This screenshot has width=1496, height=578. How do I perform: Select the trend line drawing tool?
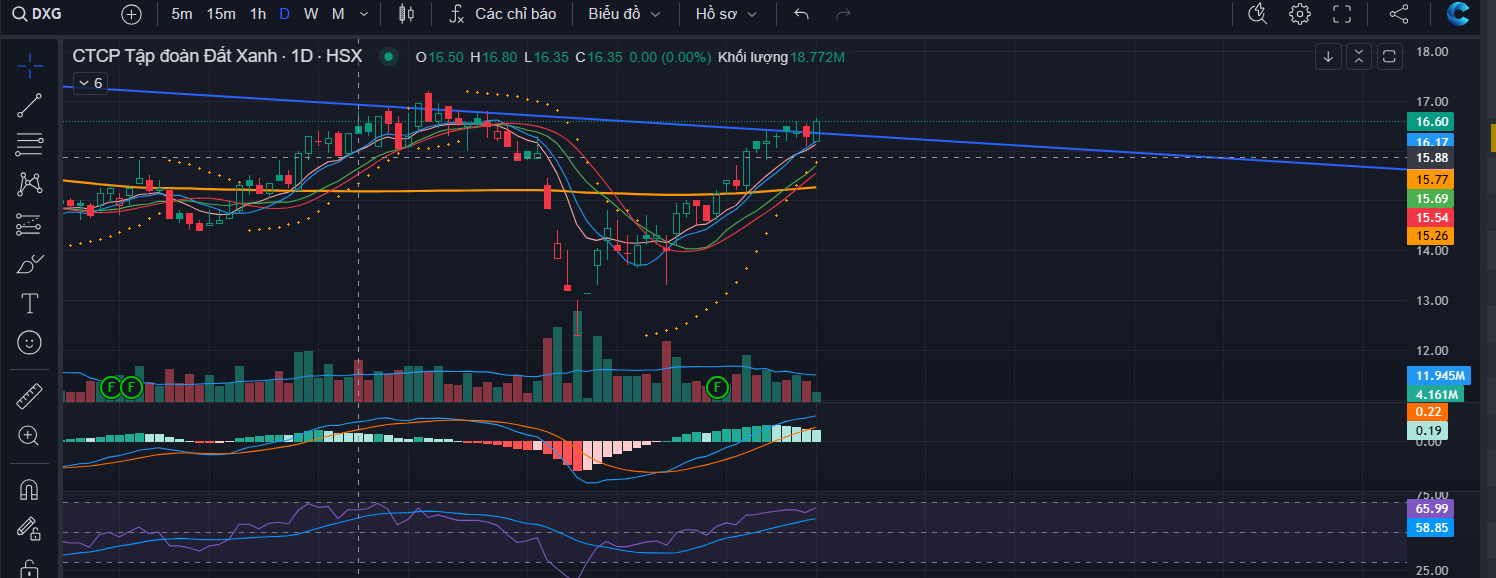tap(30, 105)
